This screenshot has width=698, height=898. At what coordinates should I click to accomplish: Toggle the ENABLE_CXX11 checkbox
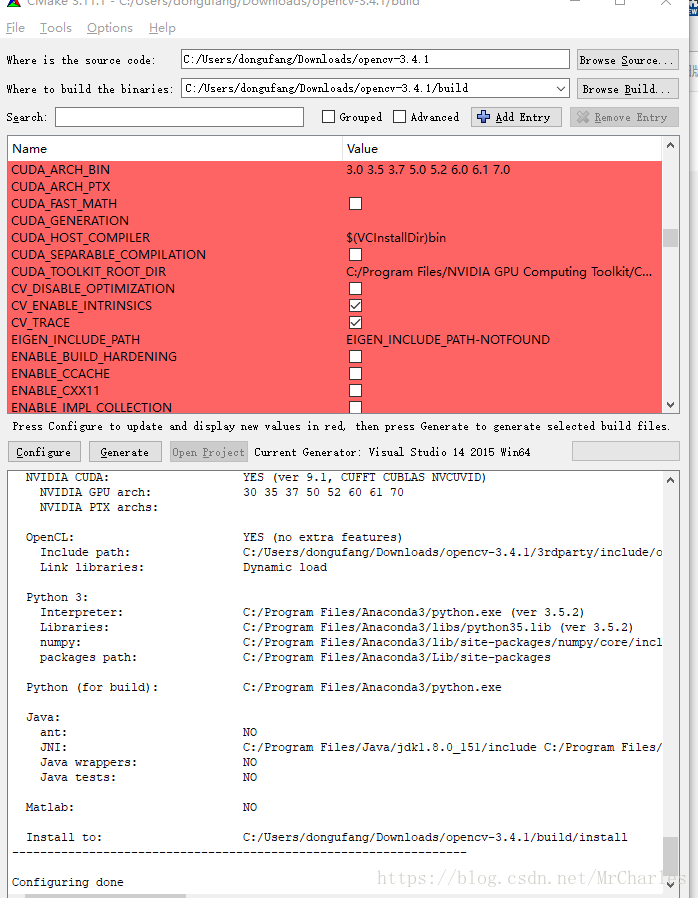coord(356,391)
